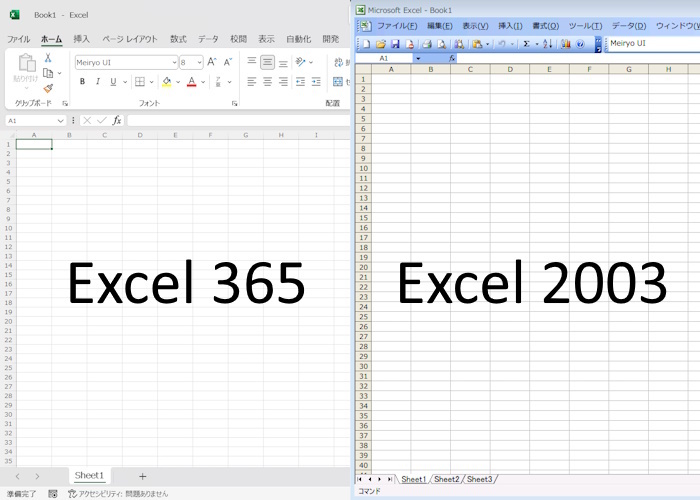
Task: Add a new sheet with the plus button
Action: click(x=142, y=476)
